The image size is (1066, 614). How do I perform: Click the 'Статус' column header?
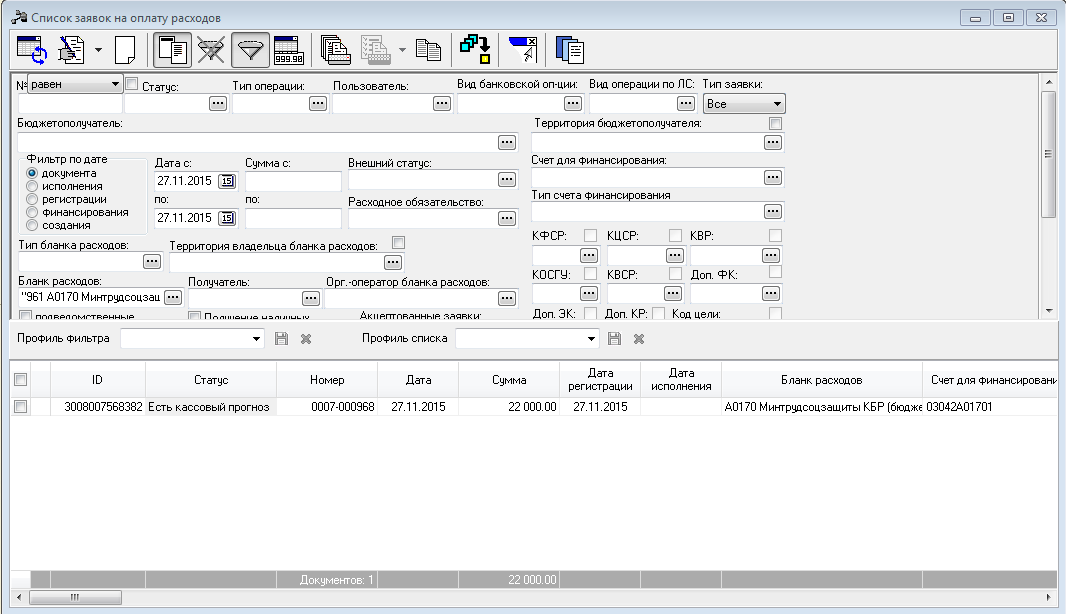tap(211, 380)
